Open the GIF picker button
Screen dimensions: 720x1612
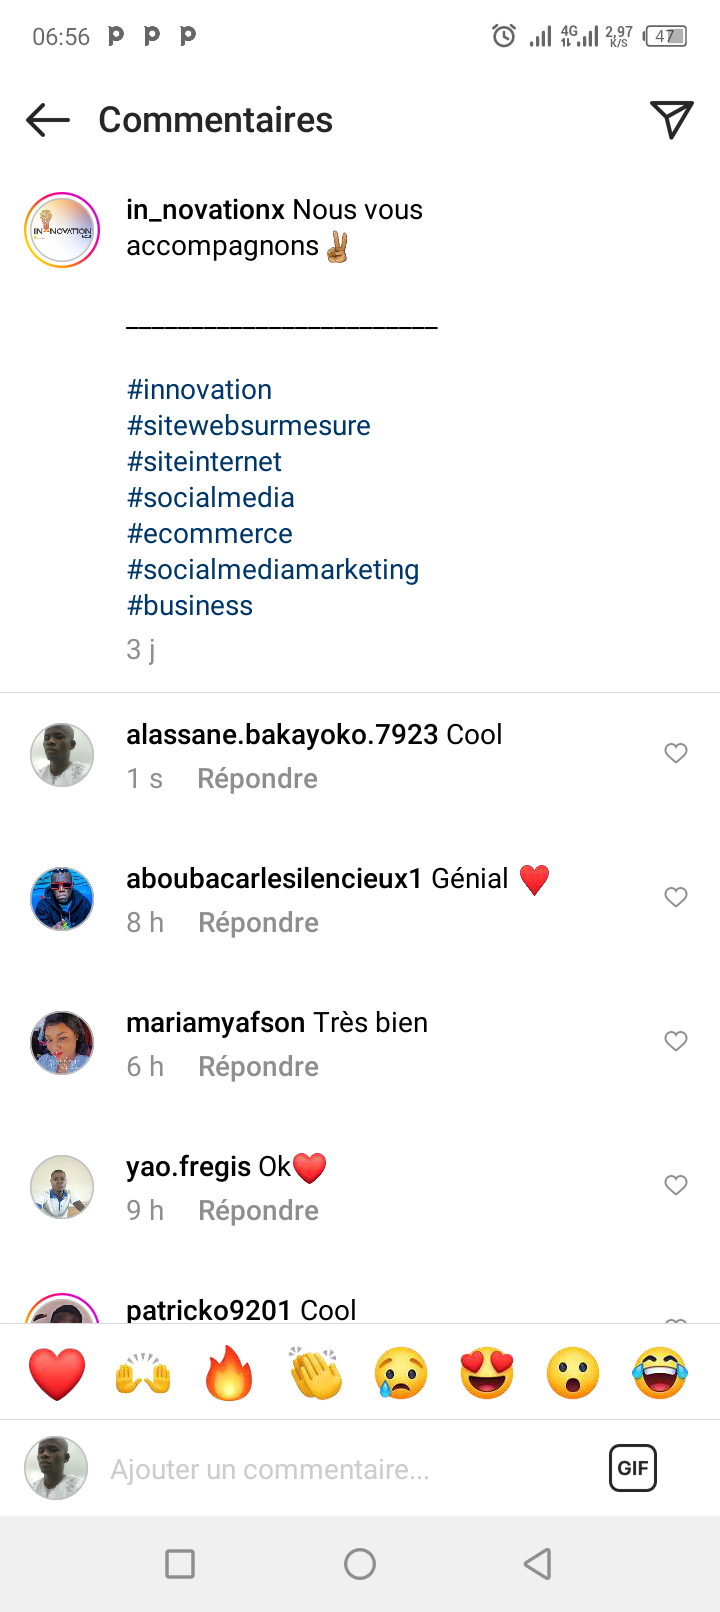tap(633, 1468)
